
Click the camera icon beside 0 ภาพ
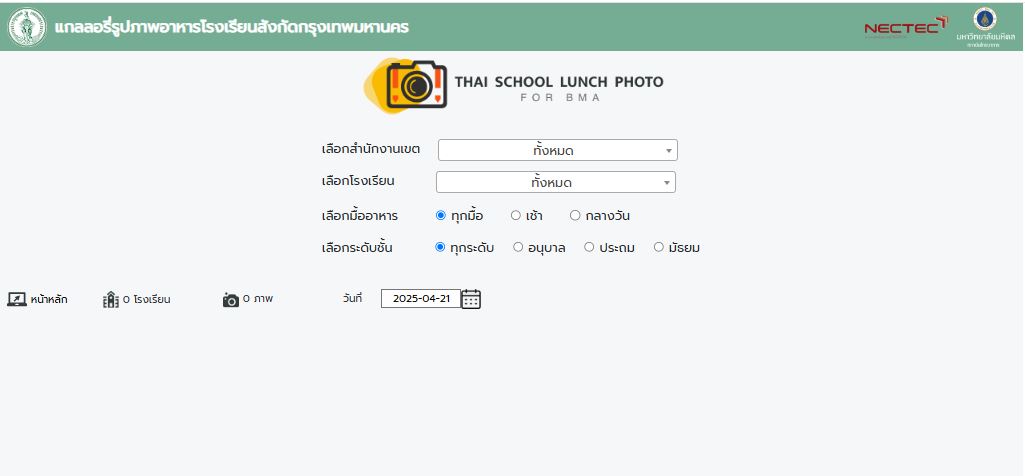231,299
